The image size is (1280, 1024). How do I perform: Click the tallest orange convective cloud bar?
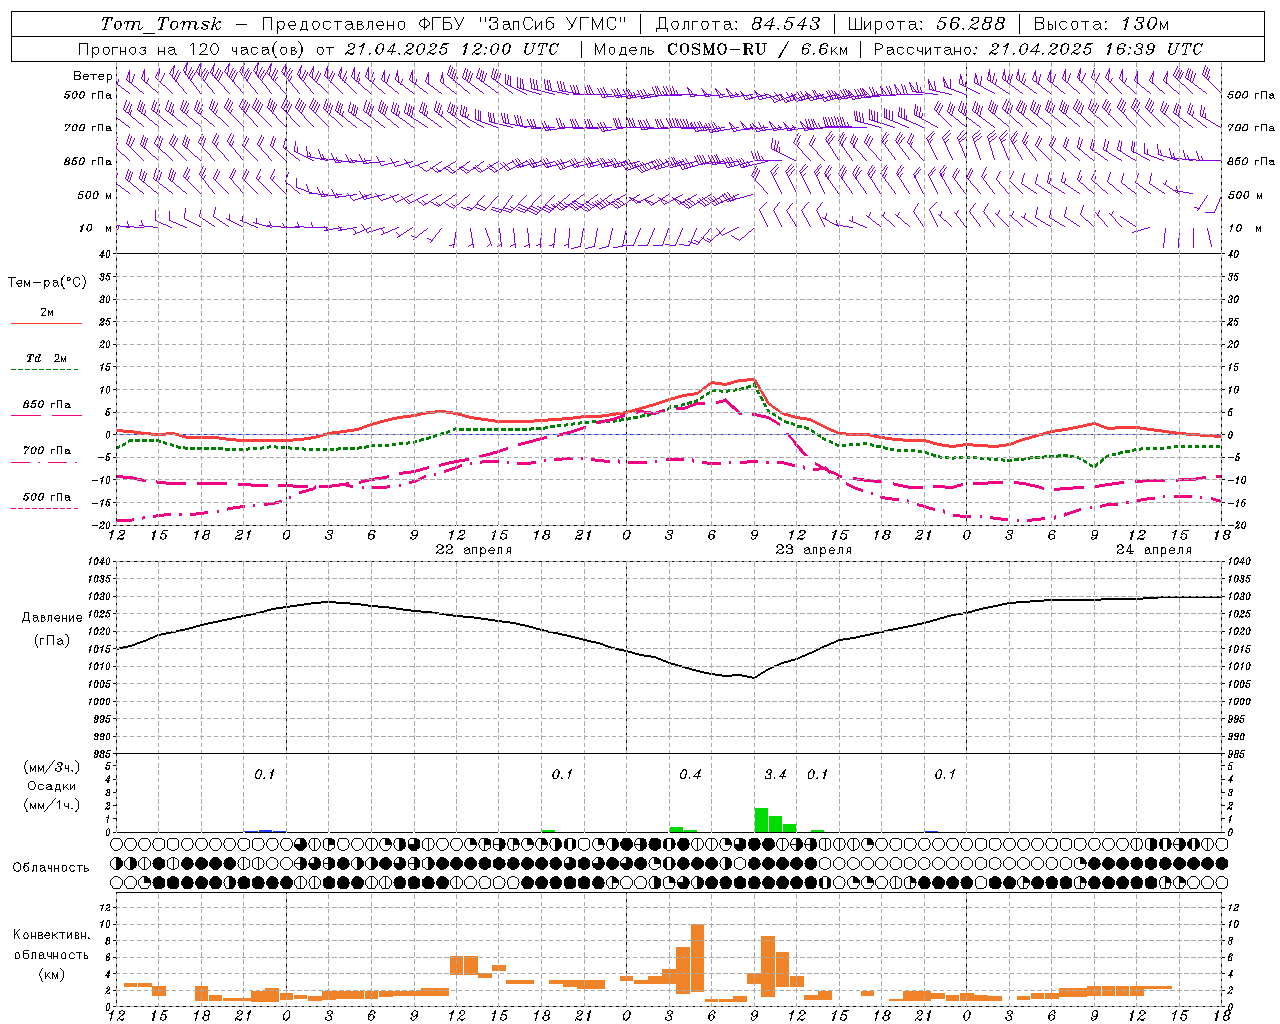click(x=697, y=957)
